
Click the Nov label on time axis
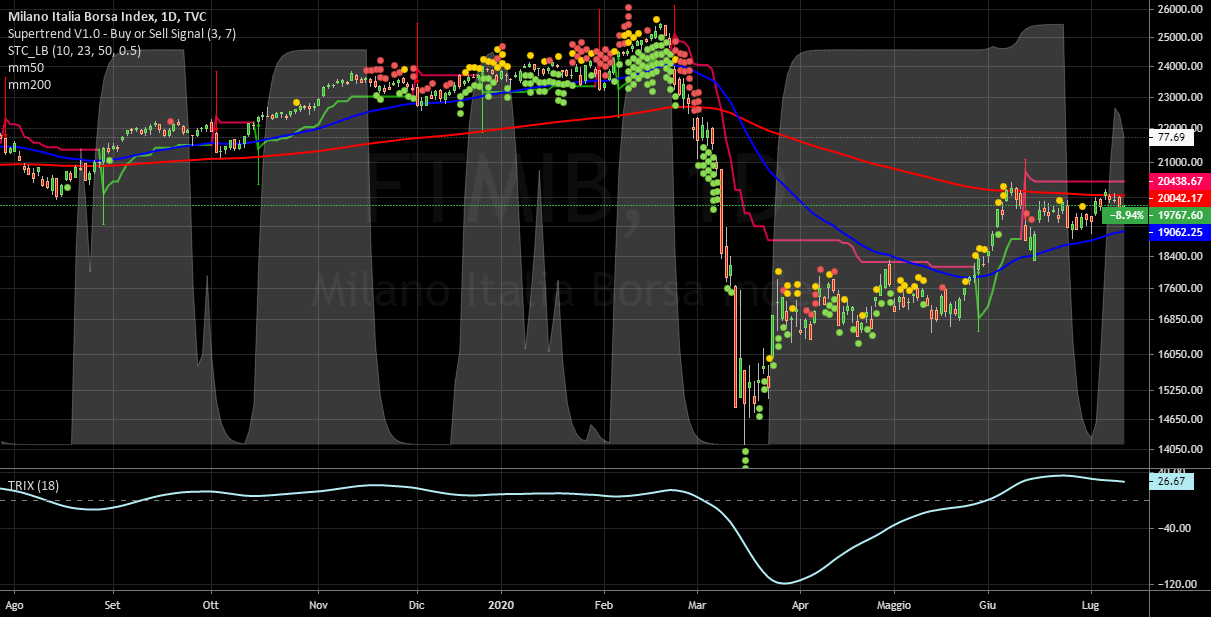318,606
